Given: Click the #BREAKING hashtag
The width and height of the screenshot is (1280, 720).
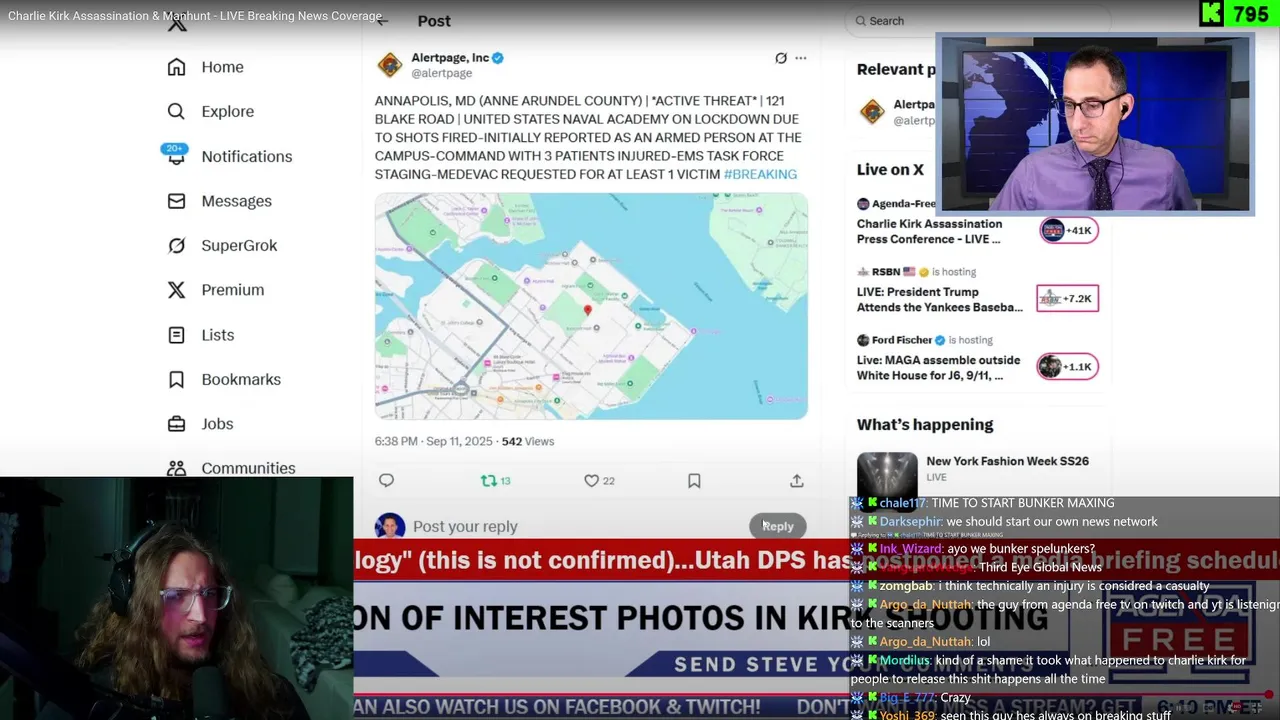Looking at the screenshot, I should [760, 174].
